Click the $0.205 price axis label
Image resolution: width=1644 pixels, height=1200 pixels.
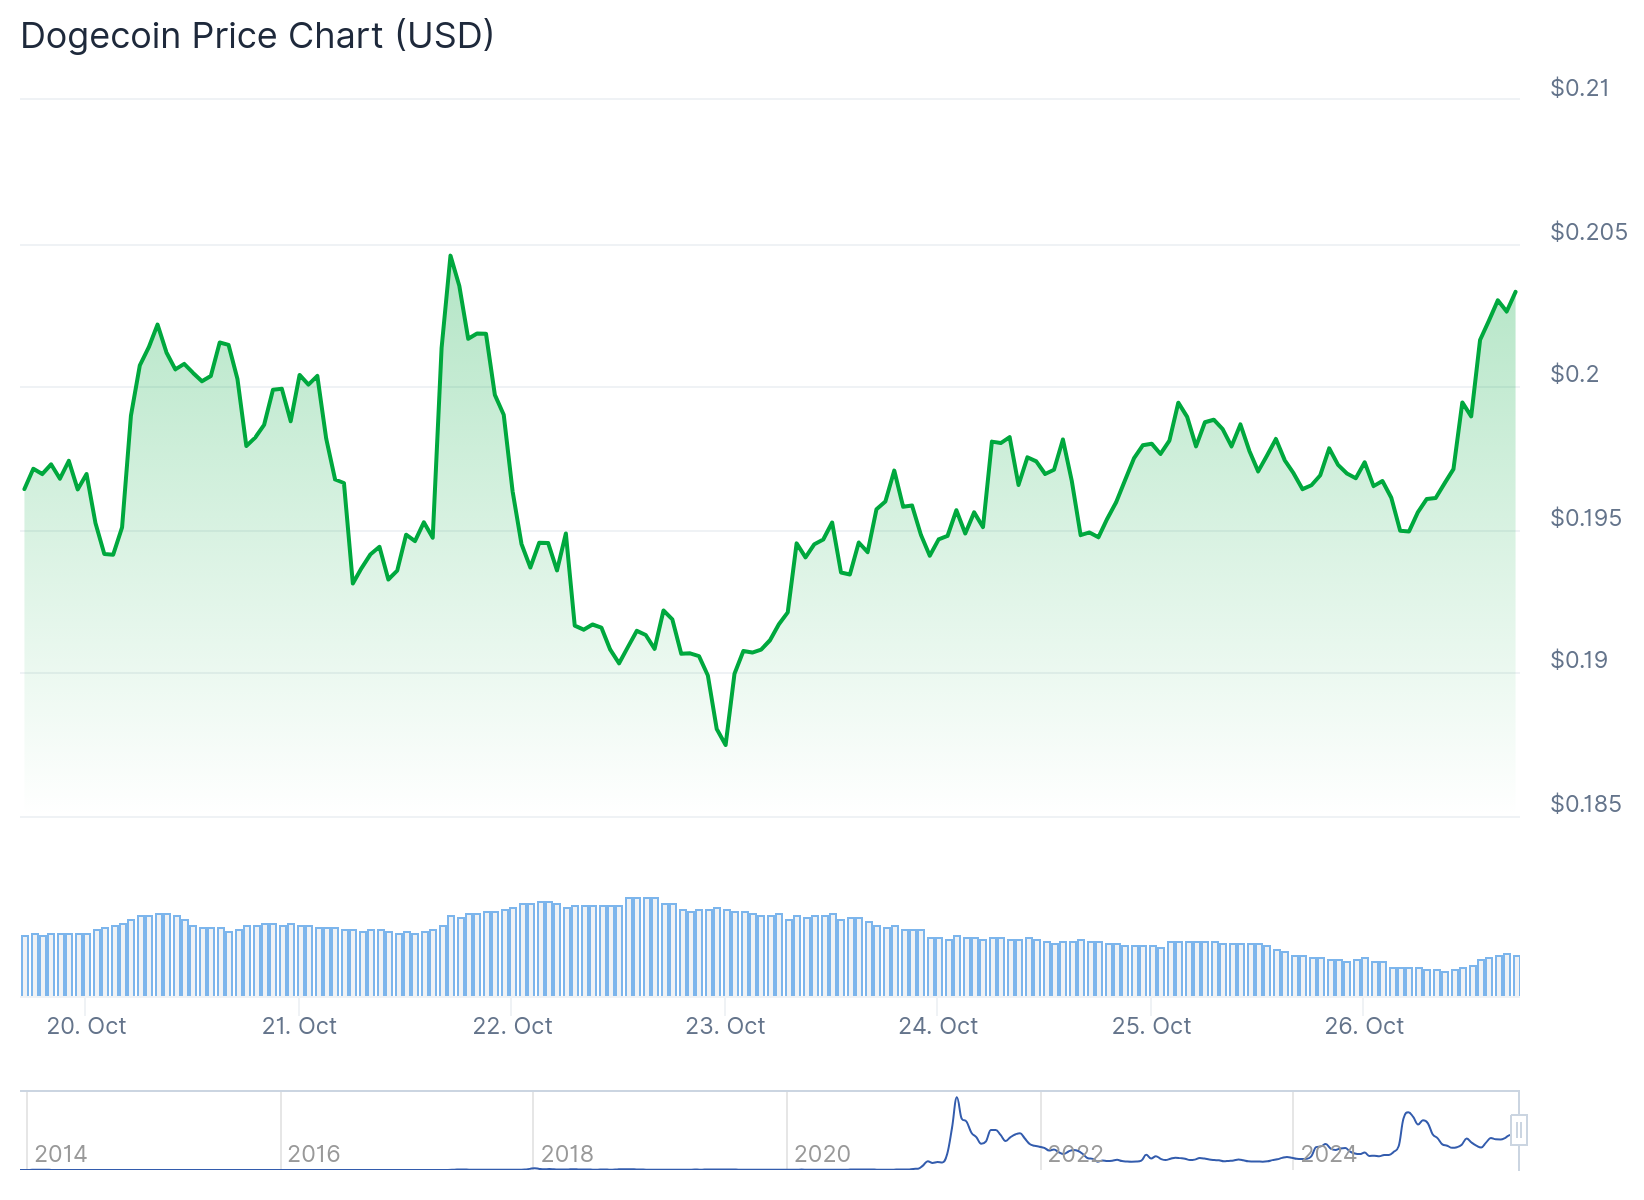(x=1589, y=232)
